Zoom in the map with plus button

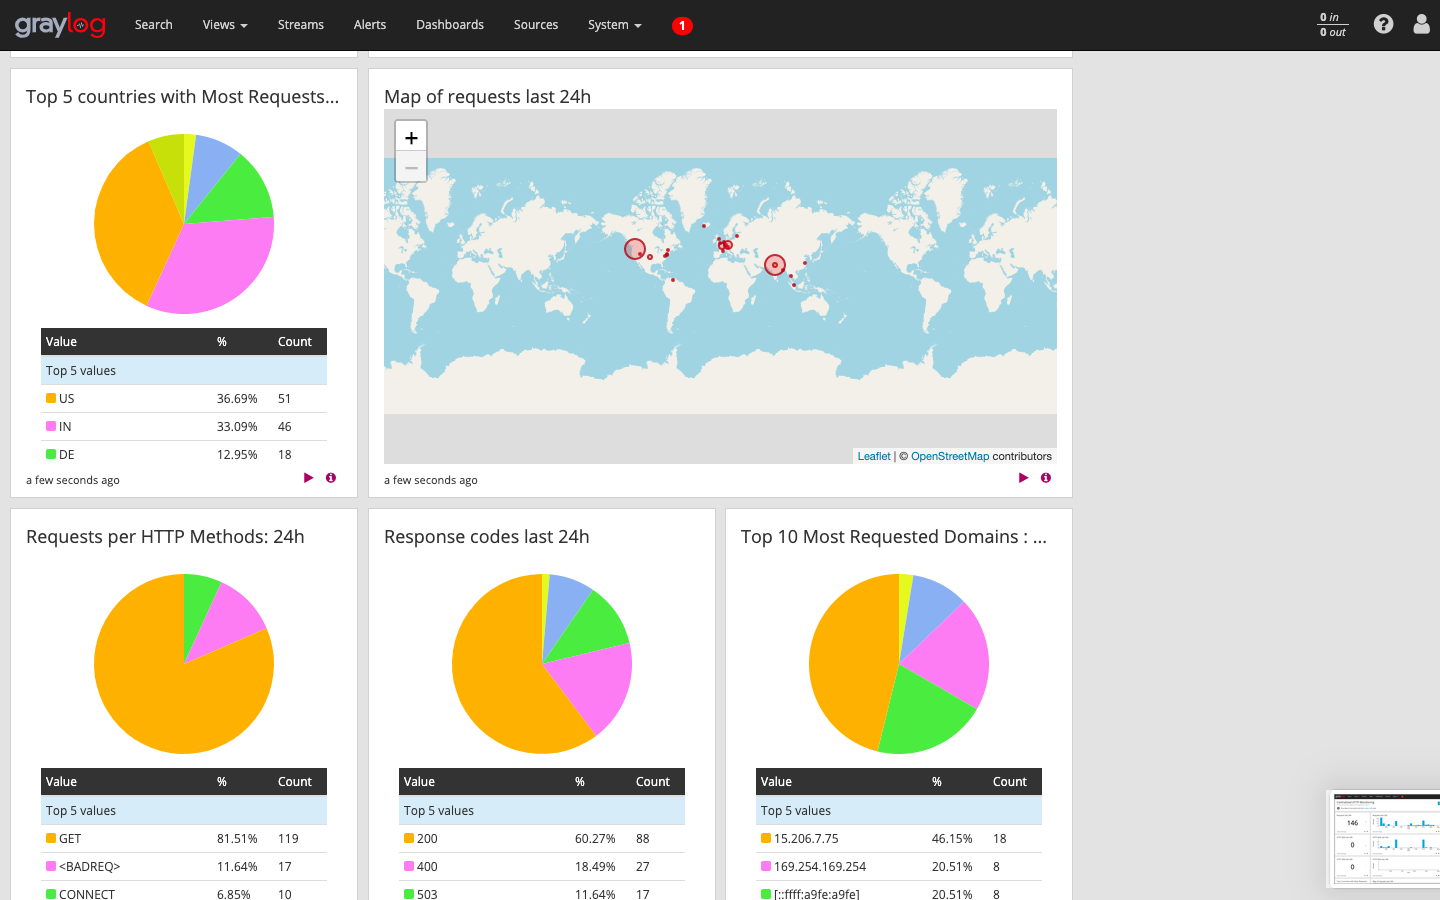pos(411,137)
